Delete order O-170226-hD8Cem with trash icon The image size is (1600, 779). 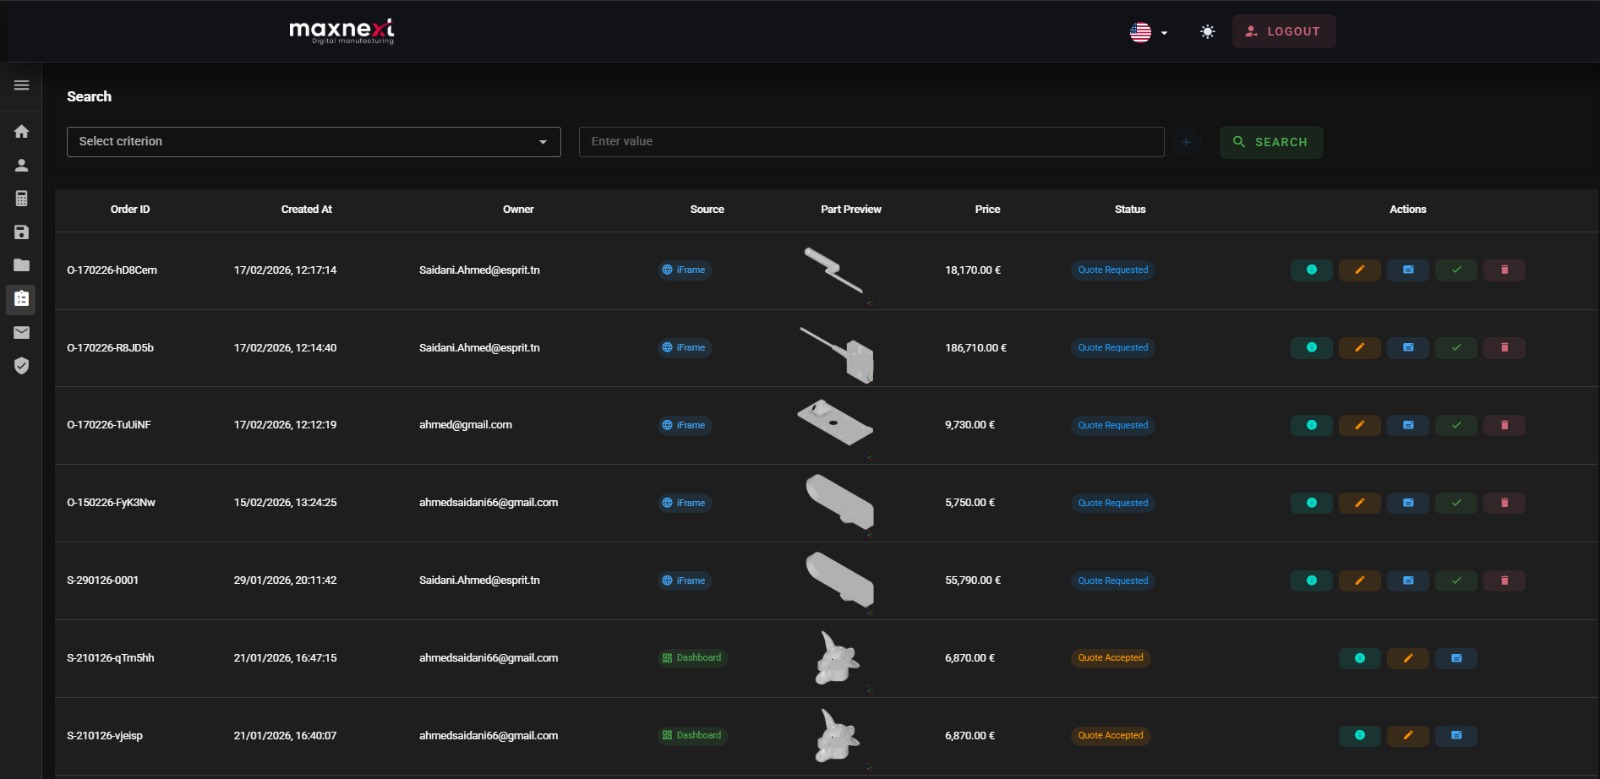coord(1504,270)
